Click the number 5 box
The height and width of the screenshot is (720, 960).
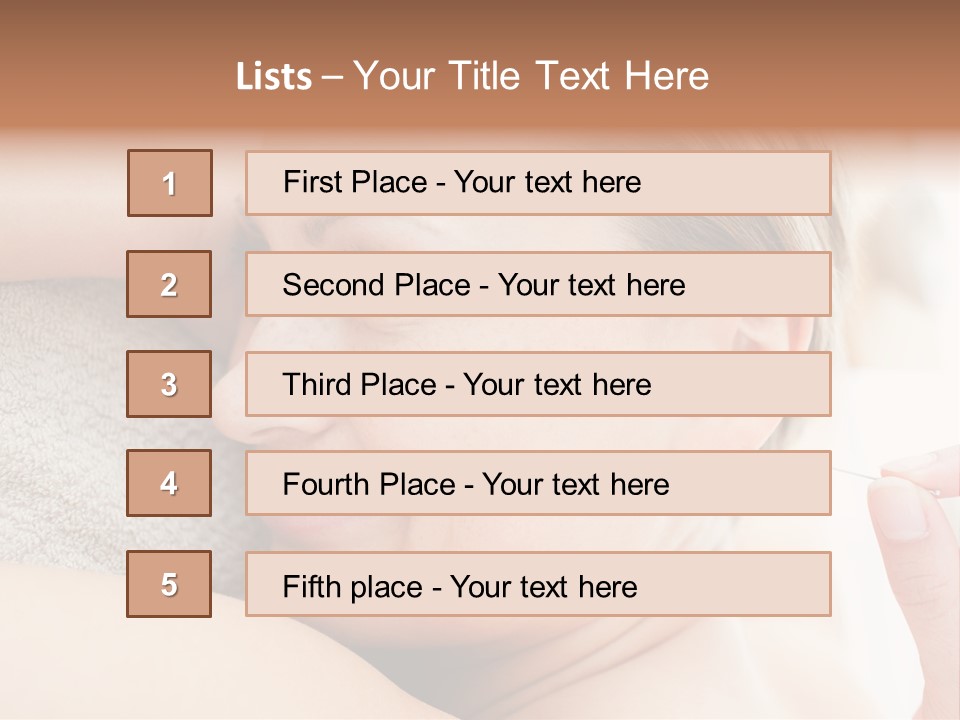click(169, 584)
